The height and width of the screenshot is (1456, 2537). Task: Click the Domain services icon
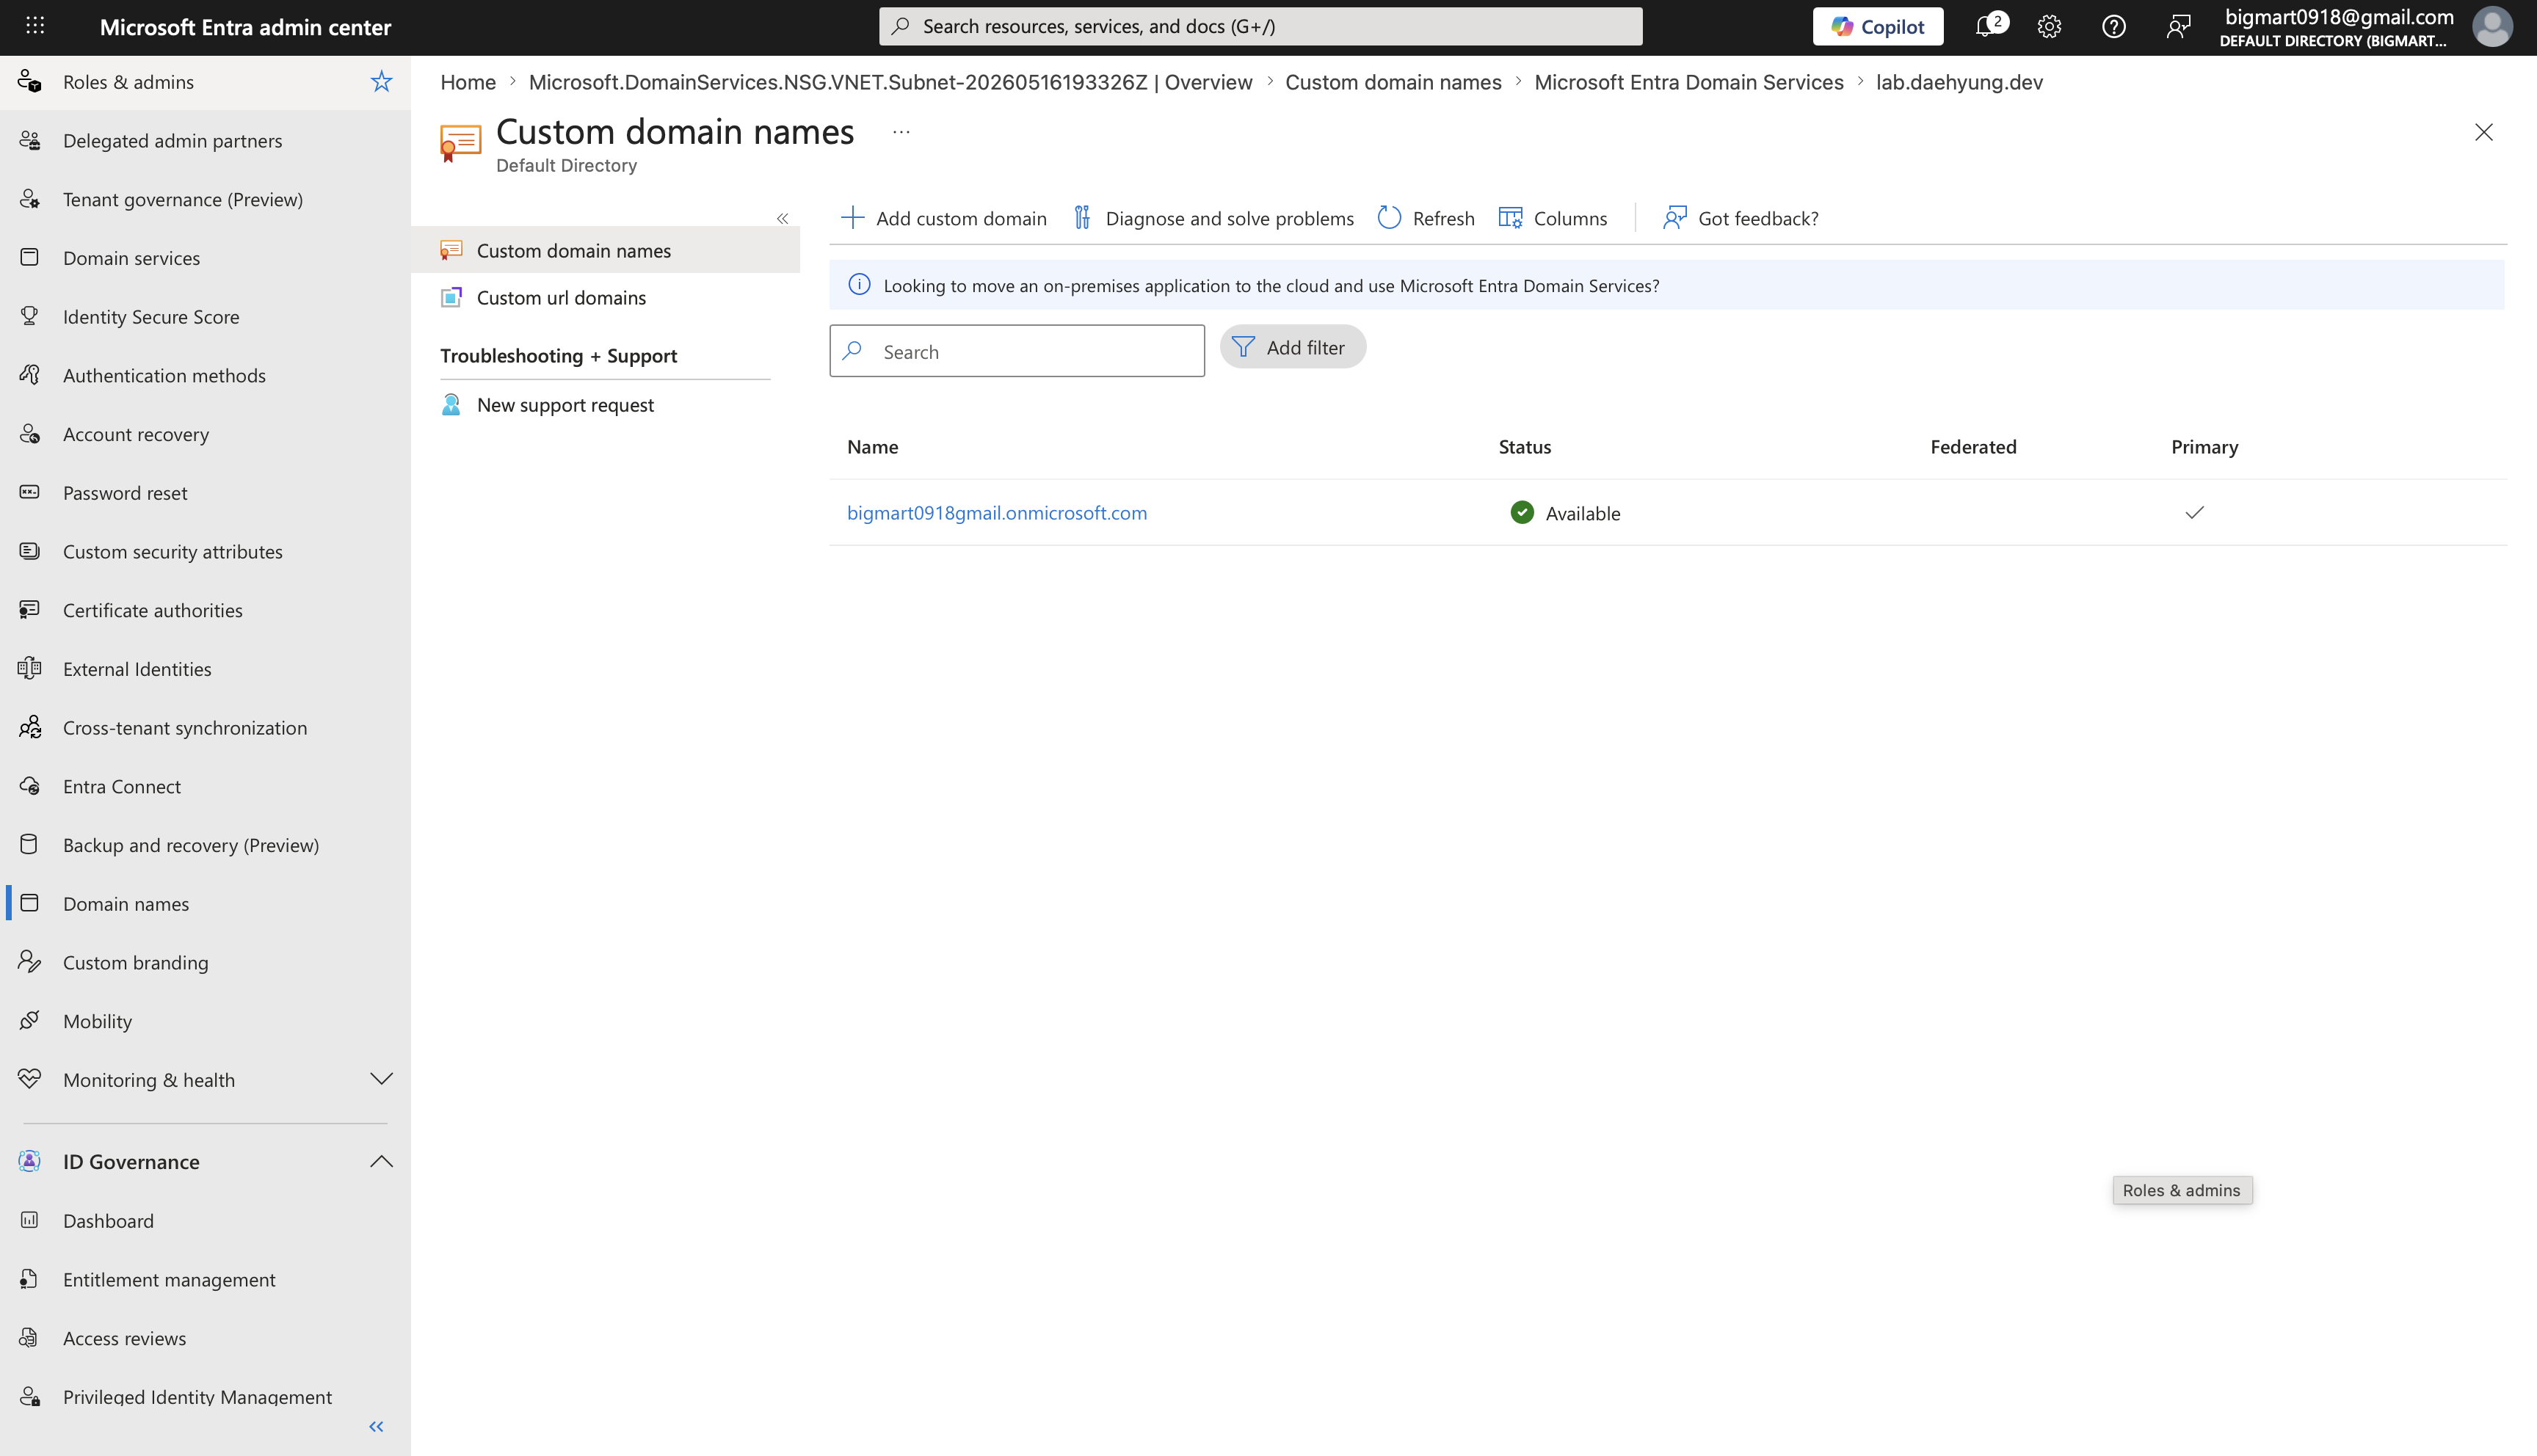30,257
